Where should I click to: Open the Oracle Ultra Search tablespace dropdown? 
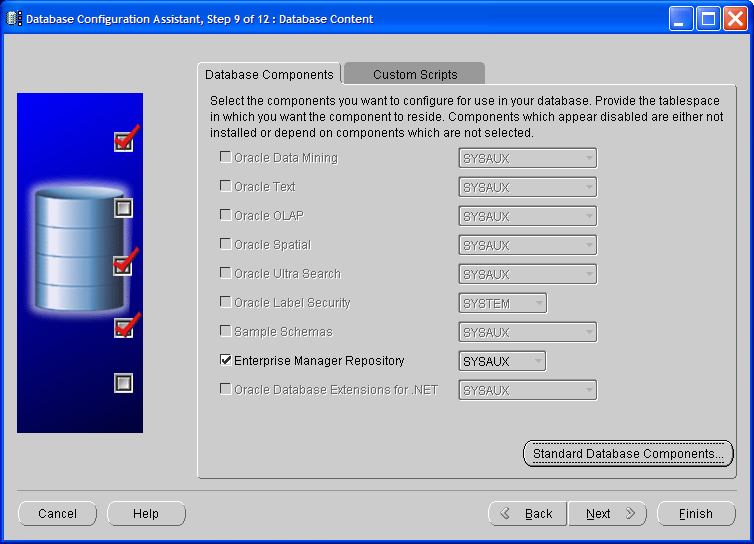[x=528, y=274]
